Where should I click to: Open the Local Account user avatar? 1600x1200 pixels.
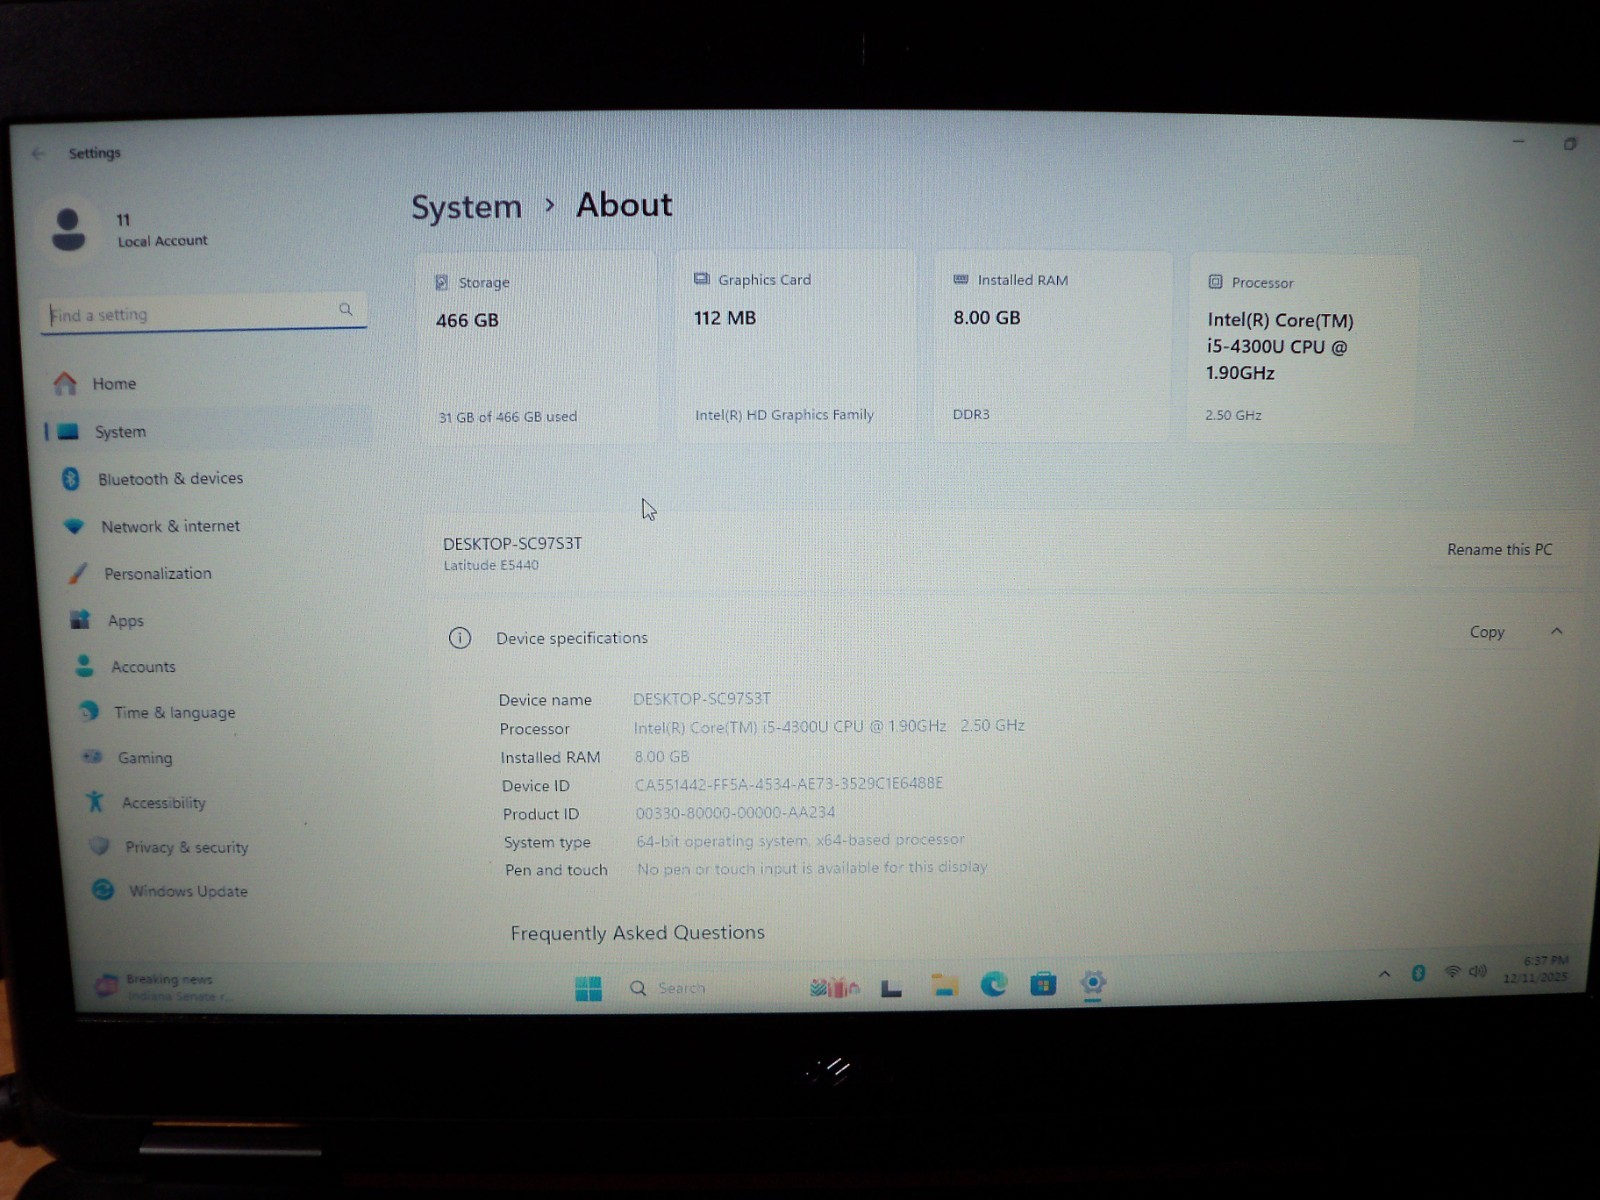coord(68,229)
